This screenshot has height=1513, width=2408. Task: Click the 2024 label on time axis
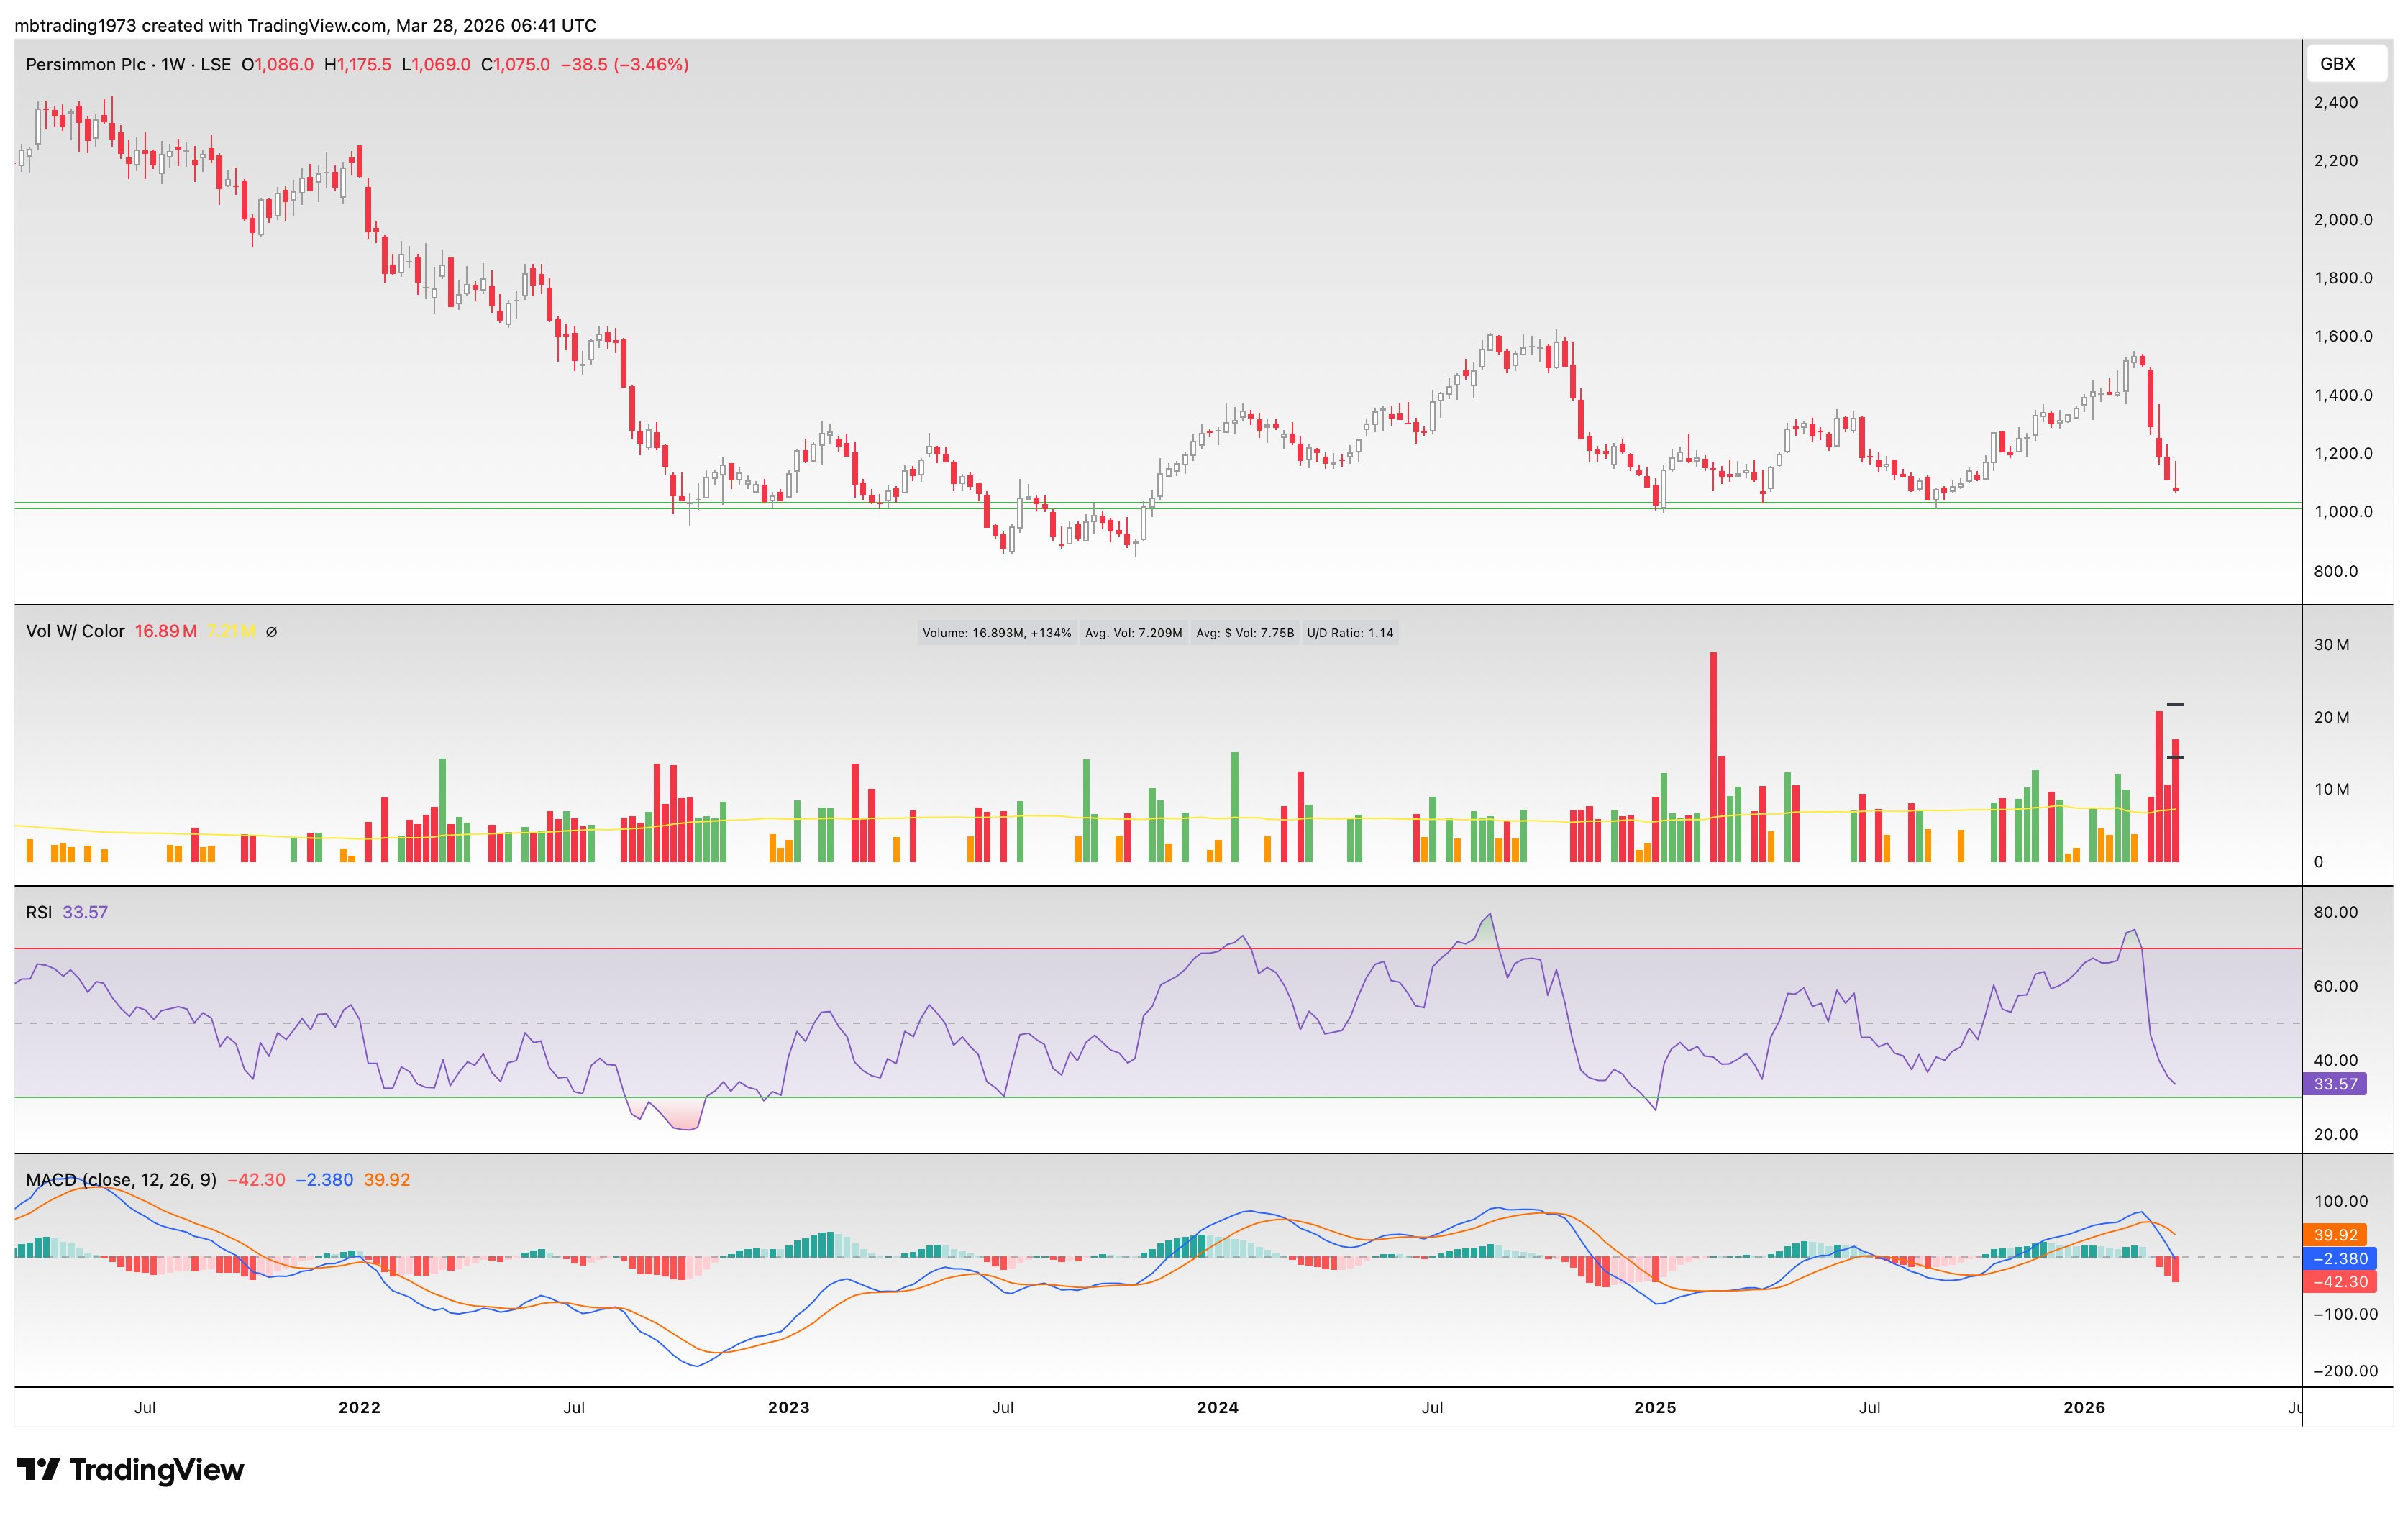(x=1217, y=1408)
